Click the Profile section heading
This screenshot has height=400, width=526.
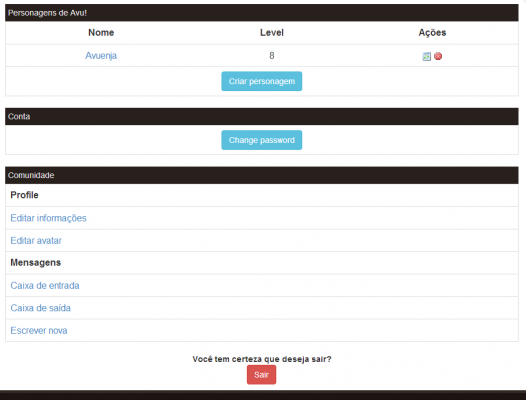pyautogui.click(x=24, y=195)
